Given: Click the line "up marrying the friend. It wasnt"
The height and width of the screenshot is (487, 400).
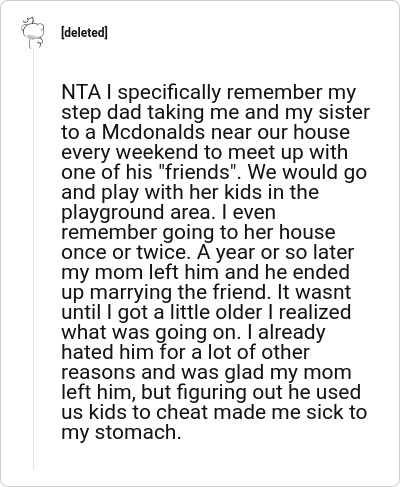Looking at the screenshot, I should coord(206,293).
